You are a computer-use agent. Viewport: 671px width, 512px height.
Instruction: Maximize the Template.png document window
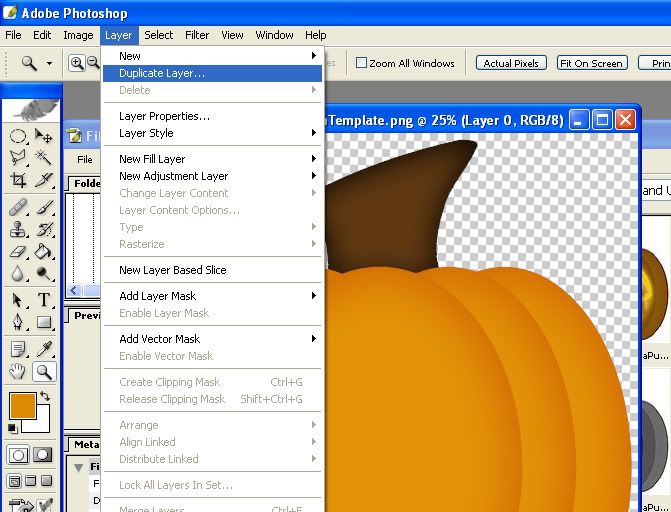point(602,119)
